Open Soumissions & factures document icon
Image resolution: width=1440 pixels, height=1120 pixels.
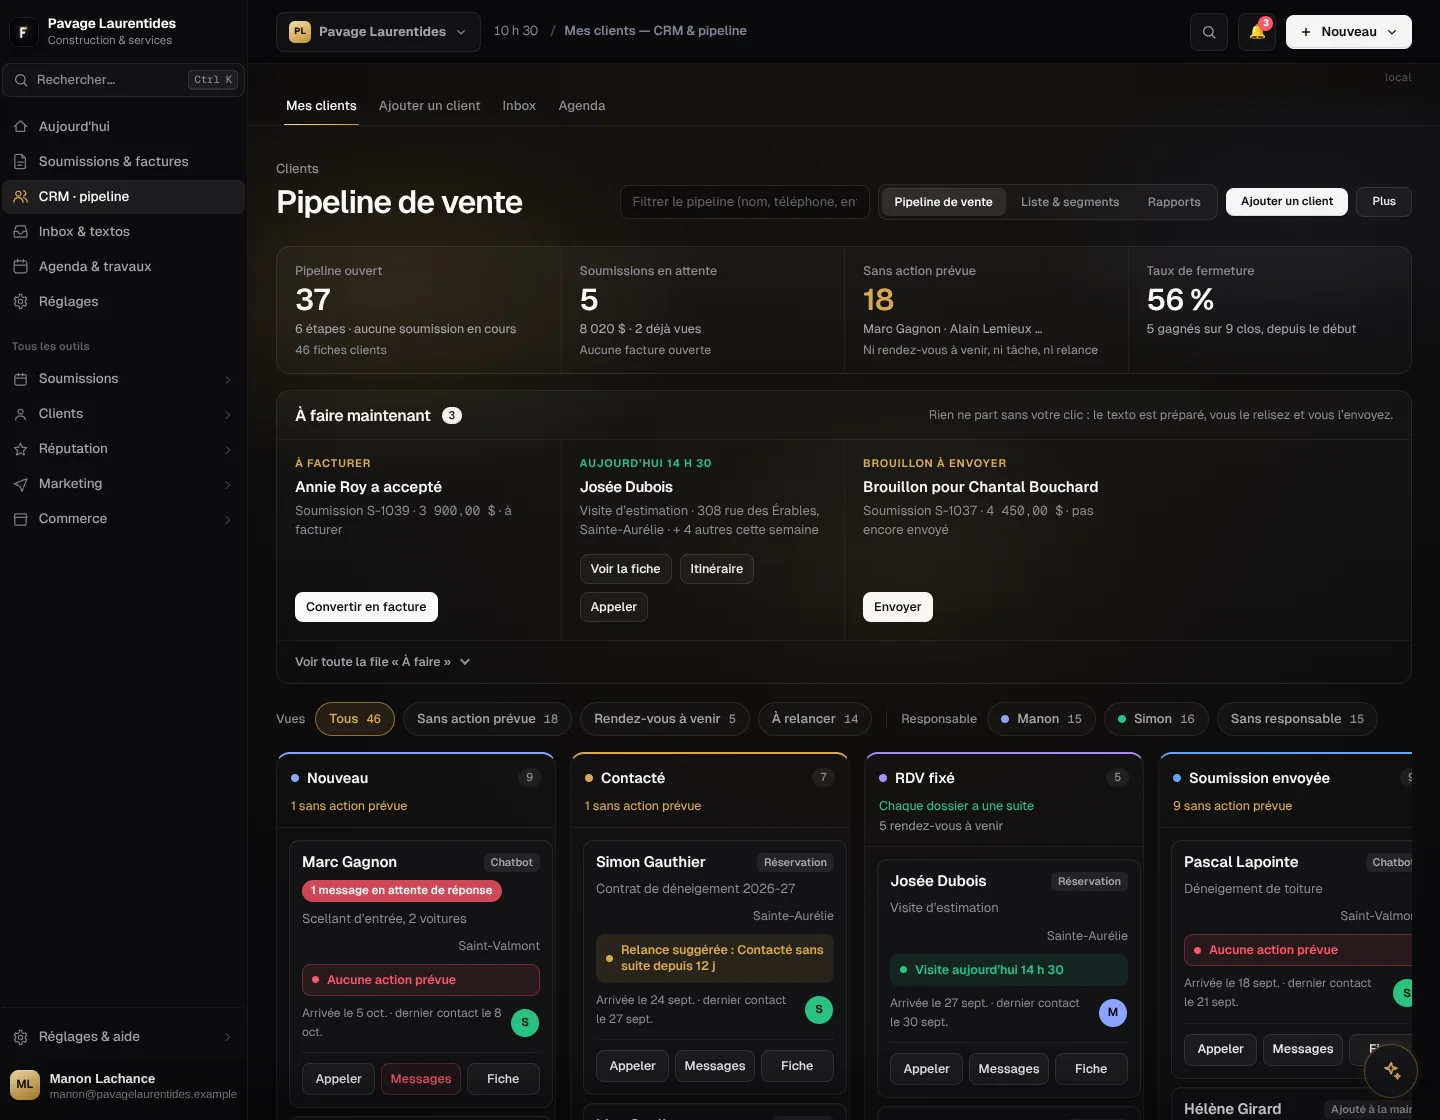[20, 162]
